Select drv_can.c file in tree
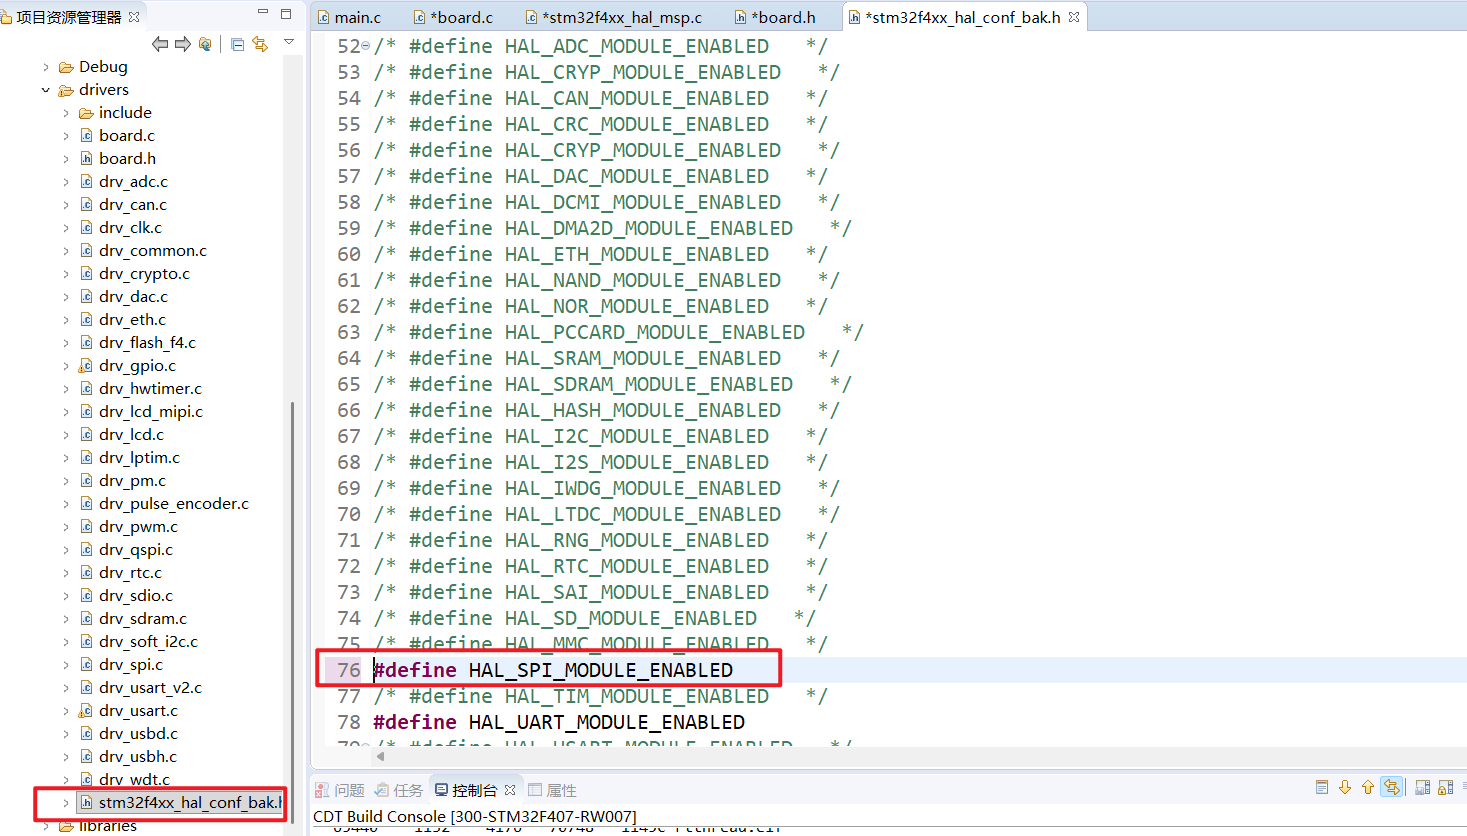Viewport: 1467px width, 836px height. coord(133,205)
